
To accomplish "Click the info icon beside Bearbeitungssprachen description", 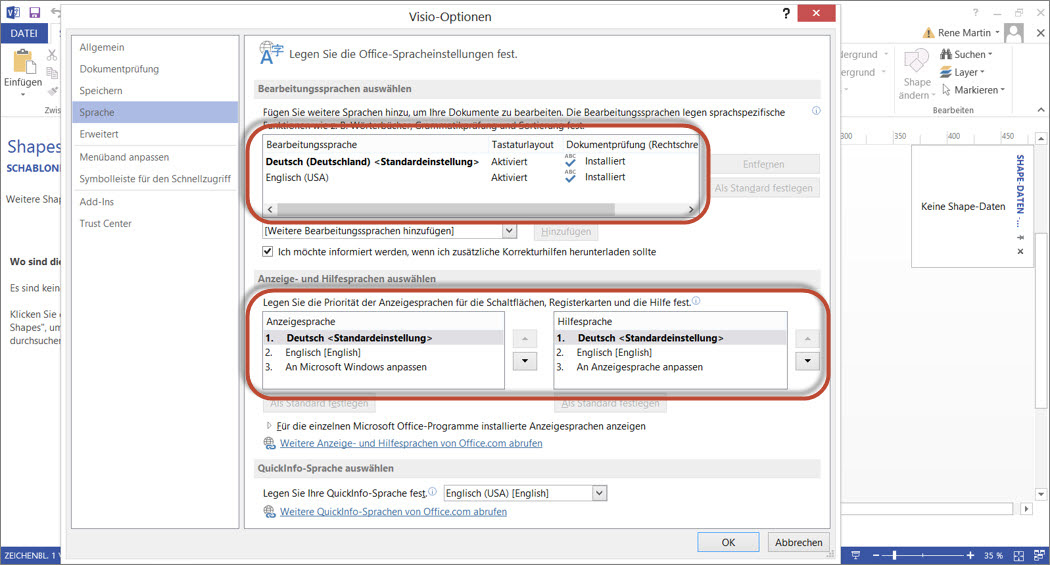I will click(x=816, y=111).
